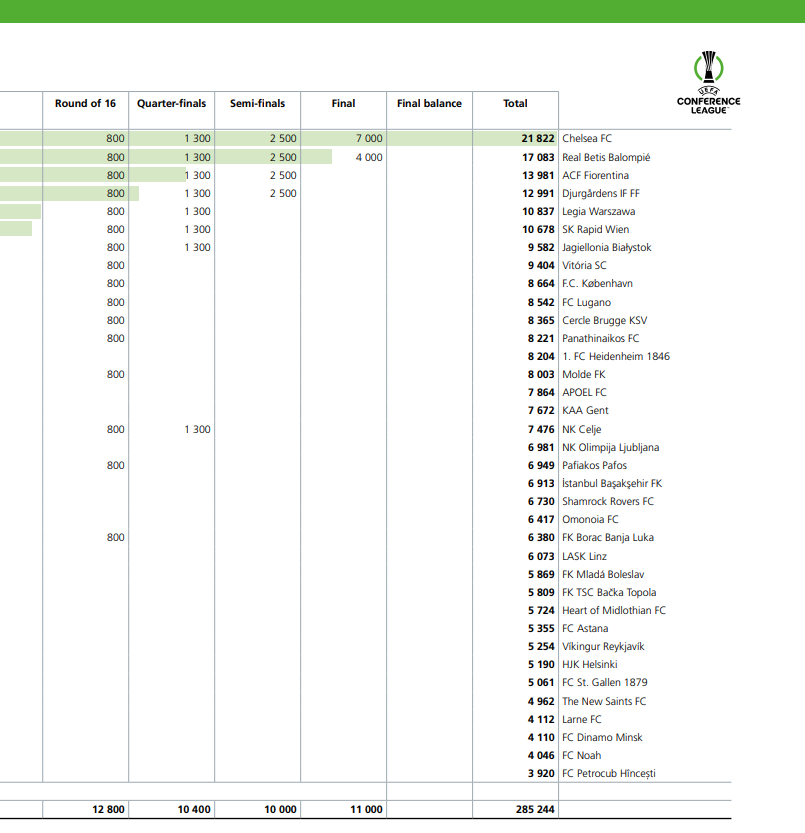Screen dimensions: 805x833
Task: Click FK Borac Banja Luka's Round of 16 value 800
Action: pyautogui.click(x=116, y=538)
